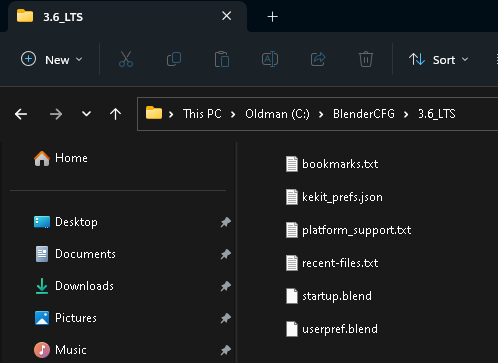Image resolution: width=498 pixels, height=363 pixels.
Task: Select kekit_prefs.json file
Action: 334,197
